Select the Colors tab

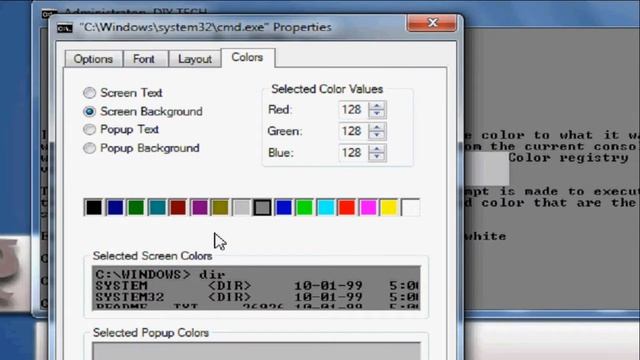(x=247, y=58)
